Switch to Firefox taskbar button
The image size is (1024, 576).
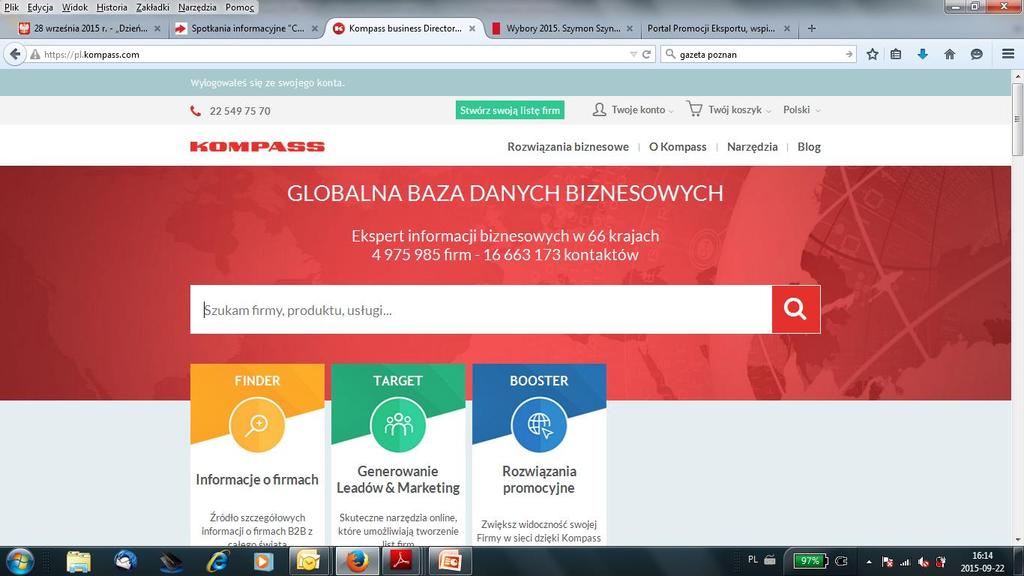357,562
